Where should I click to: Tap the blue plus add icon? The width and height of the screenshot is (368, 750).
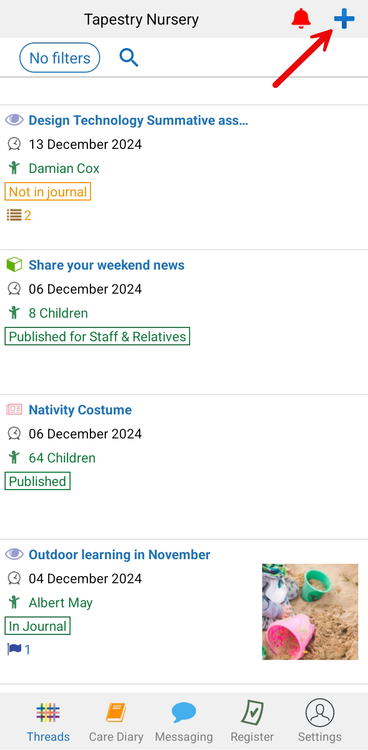[344, 19]
